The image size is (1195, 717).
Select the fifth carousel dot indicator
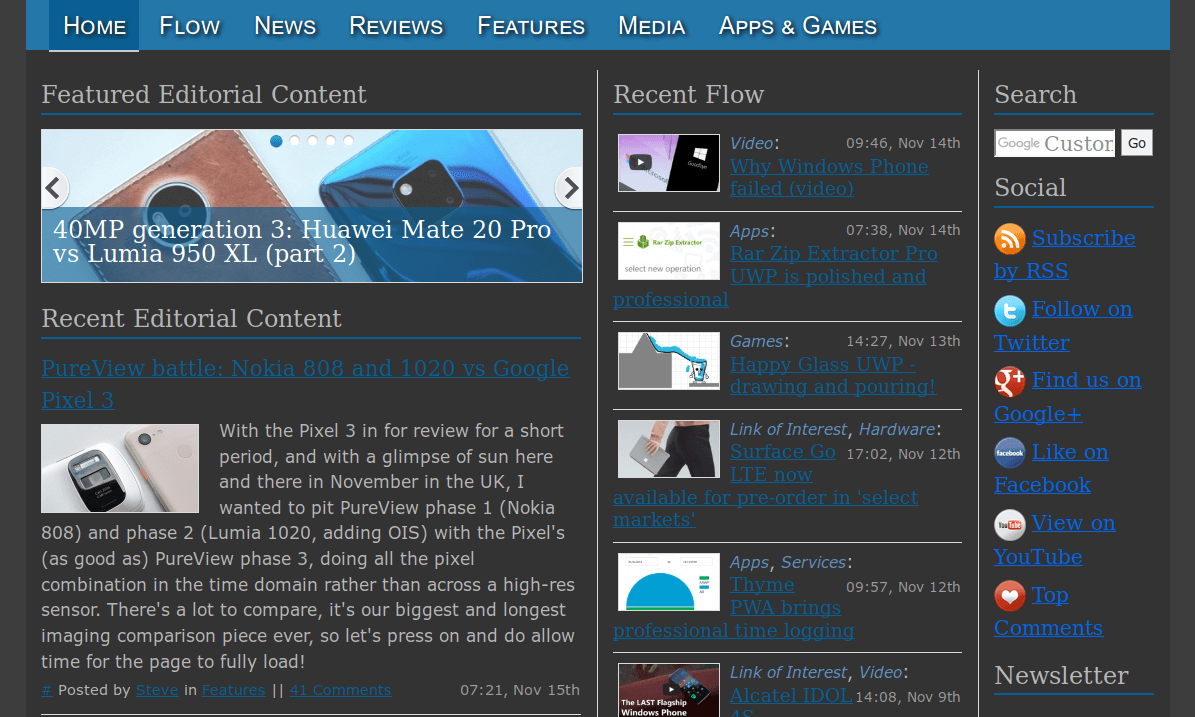point(348,141)
